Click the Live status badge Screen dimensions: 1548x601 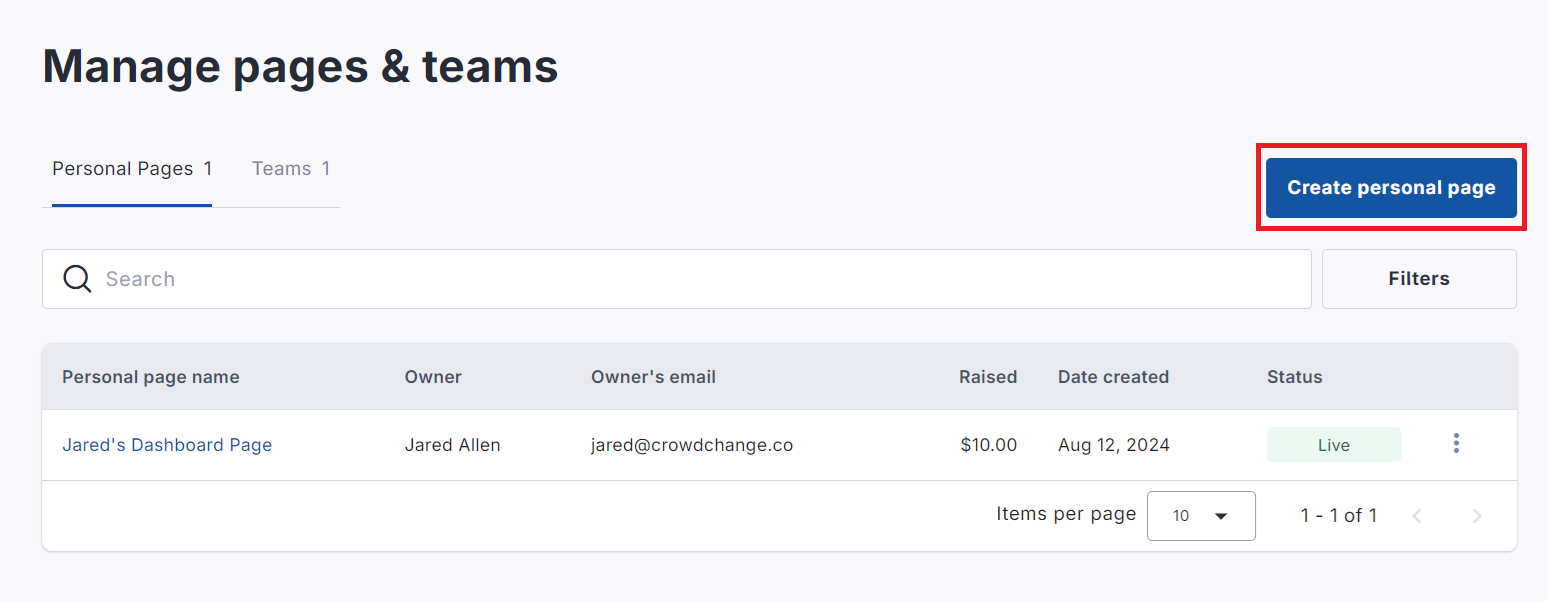click(1333, 445)
